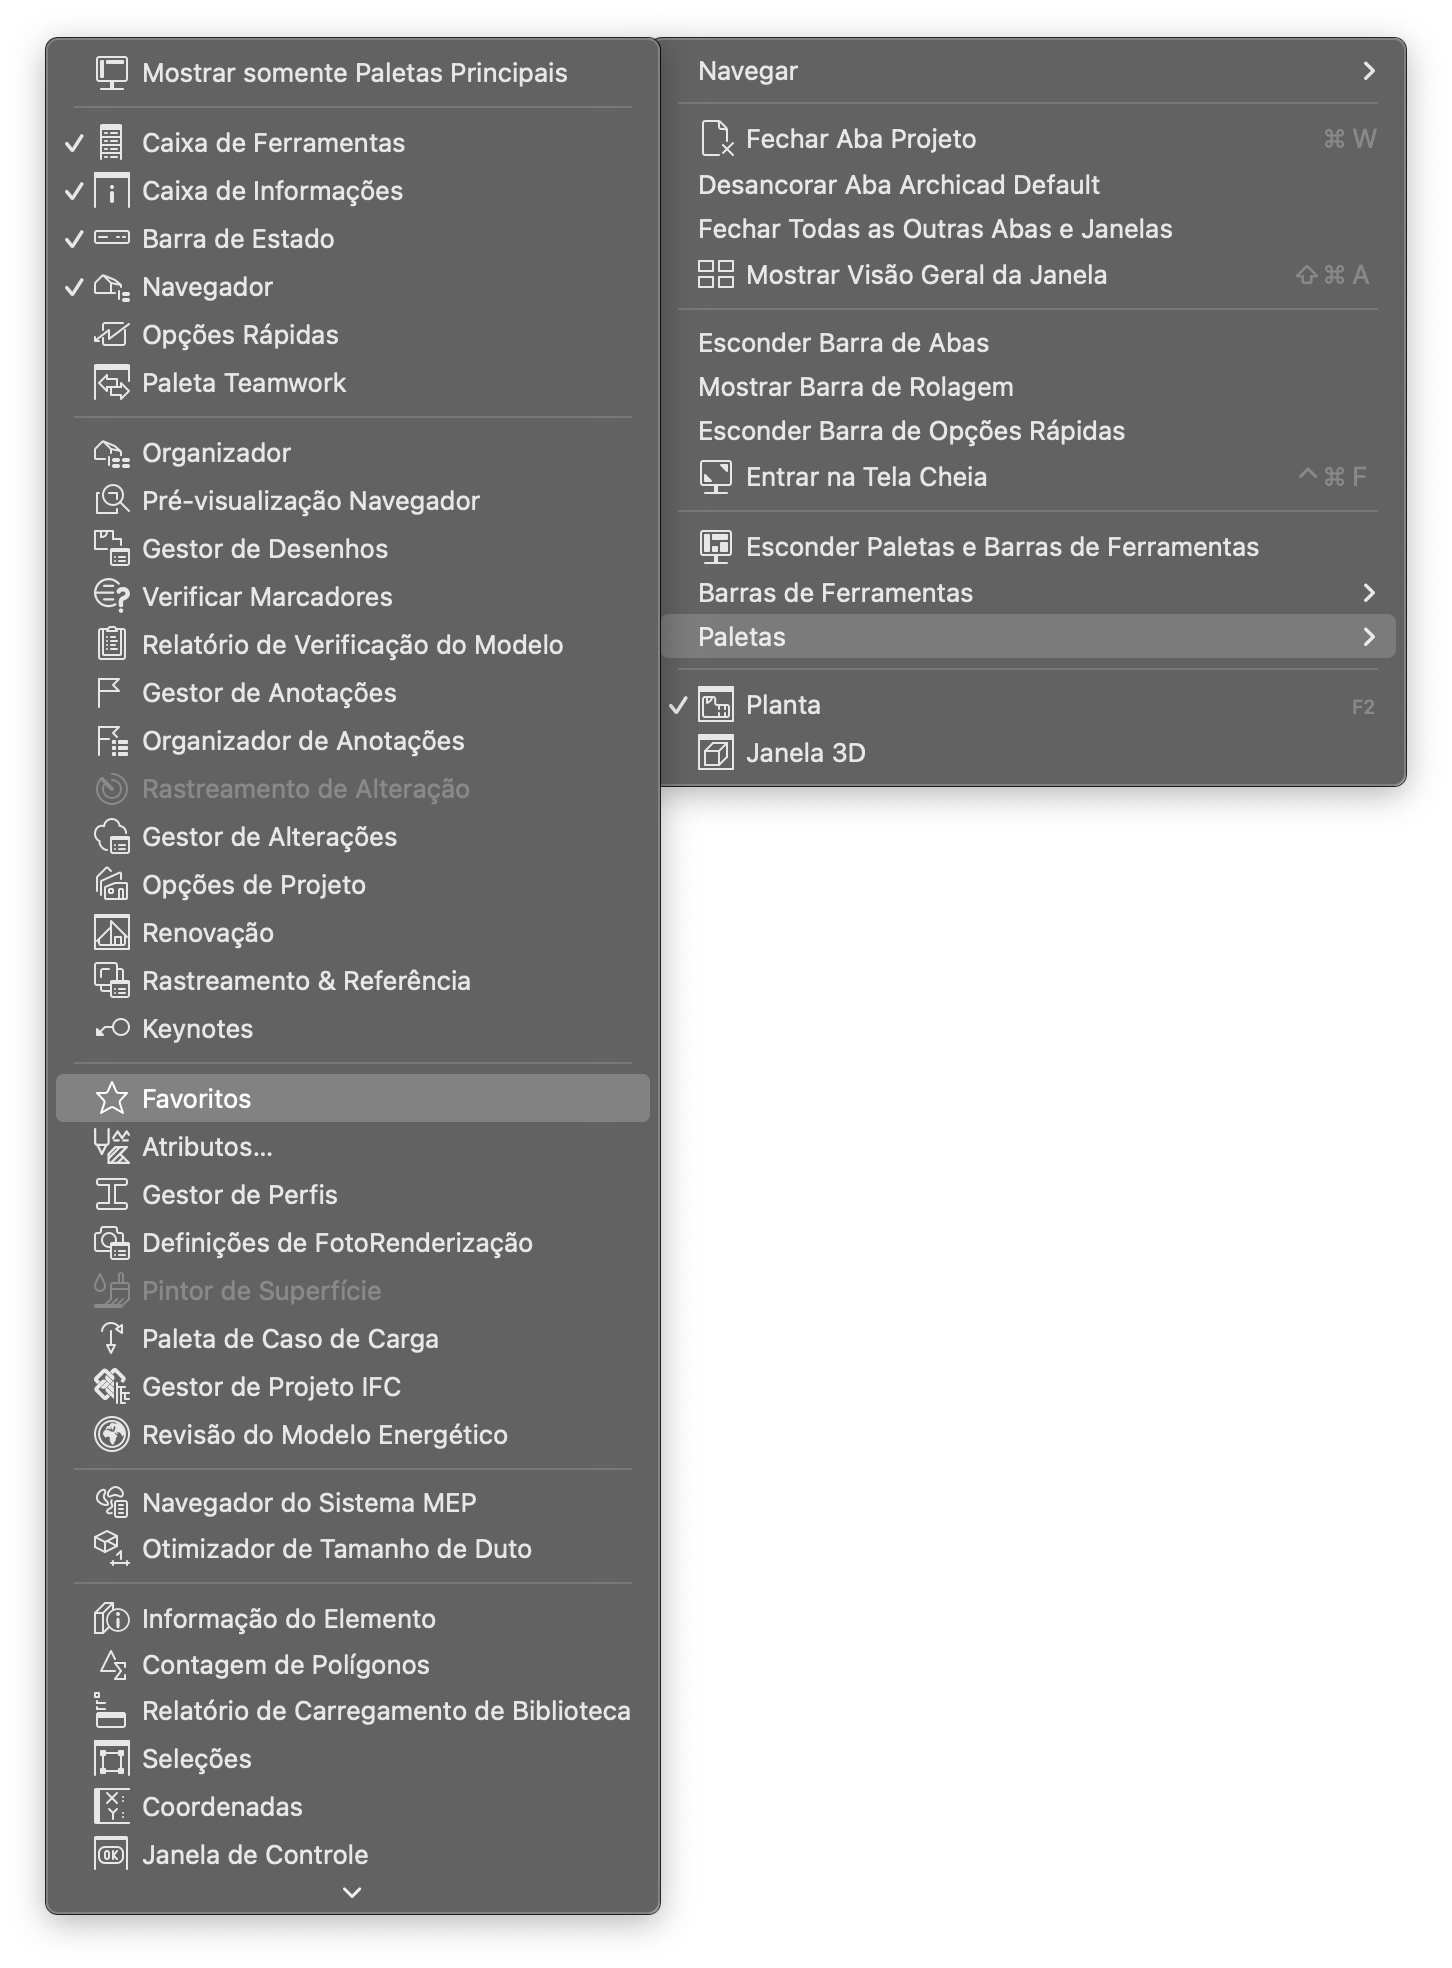This screenshot has width=1452, height=1968.
Task: Click the Gestor de Projeto IFC icon
Action: click(x=111, y=1386)
